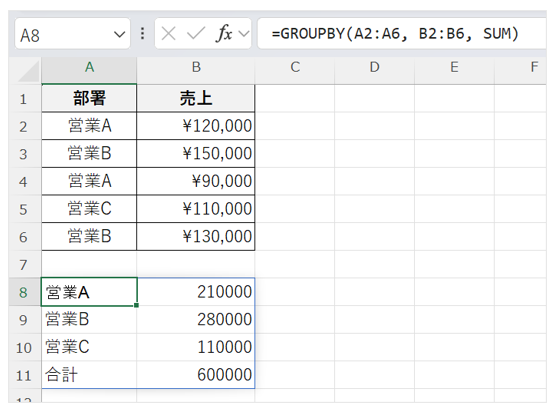
Task: Click the 600000 total cell
Action: [x=196, y=375]
